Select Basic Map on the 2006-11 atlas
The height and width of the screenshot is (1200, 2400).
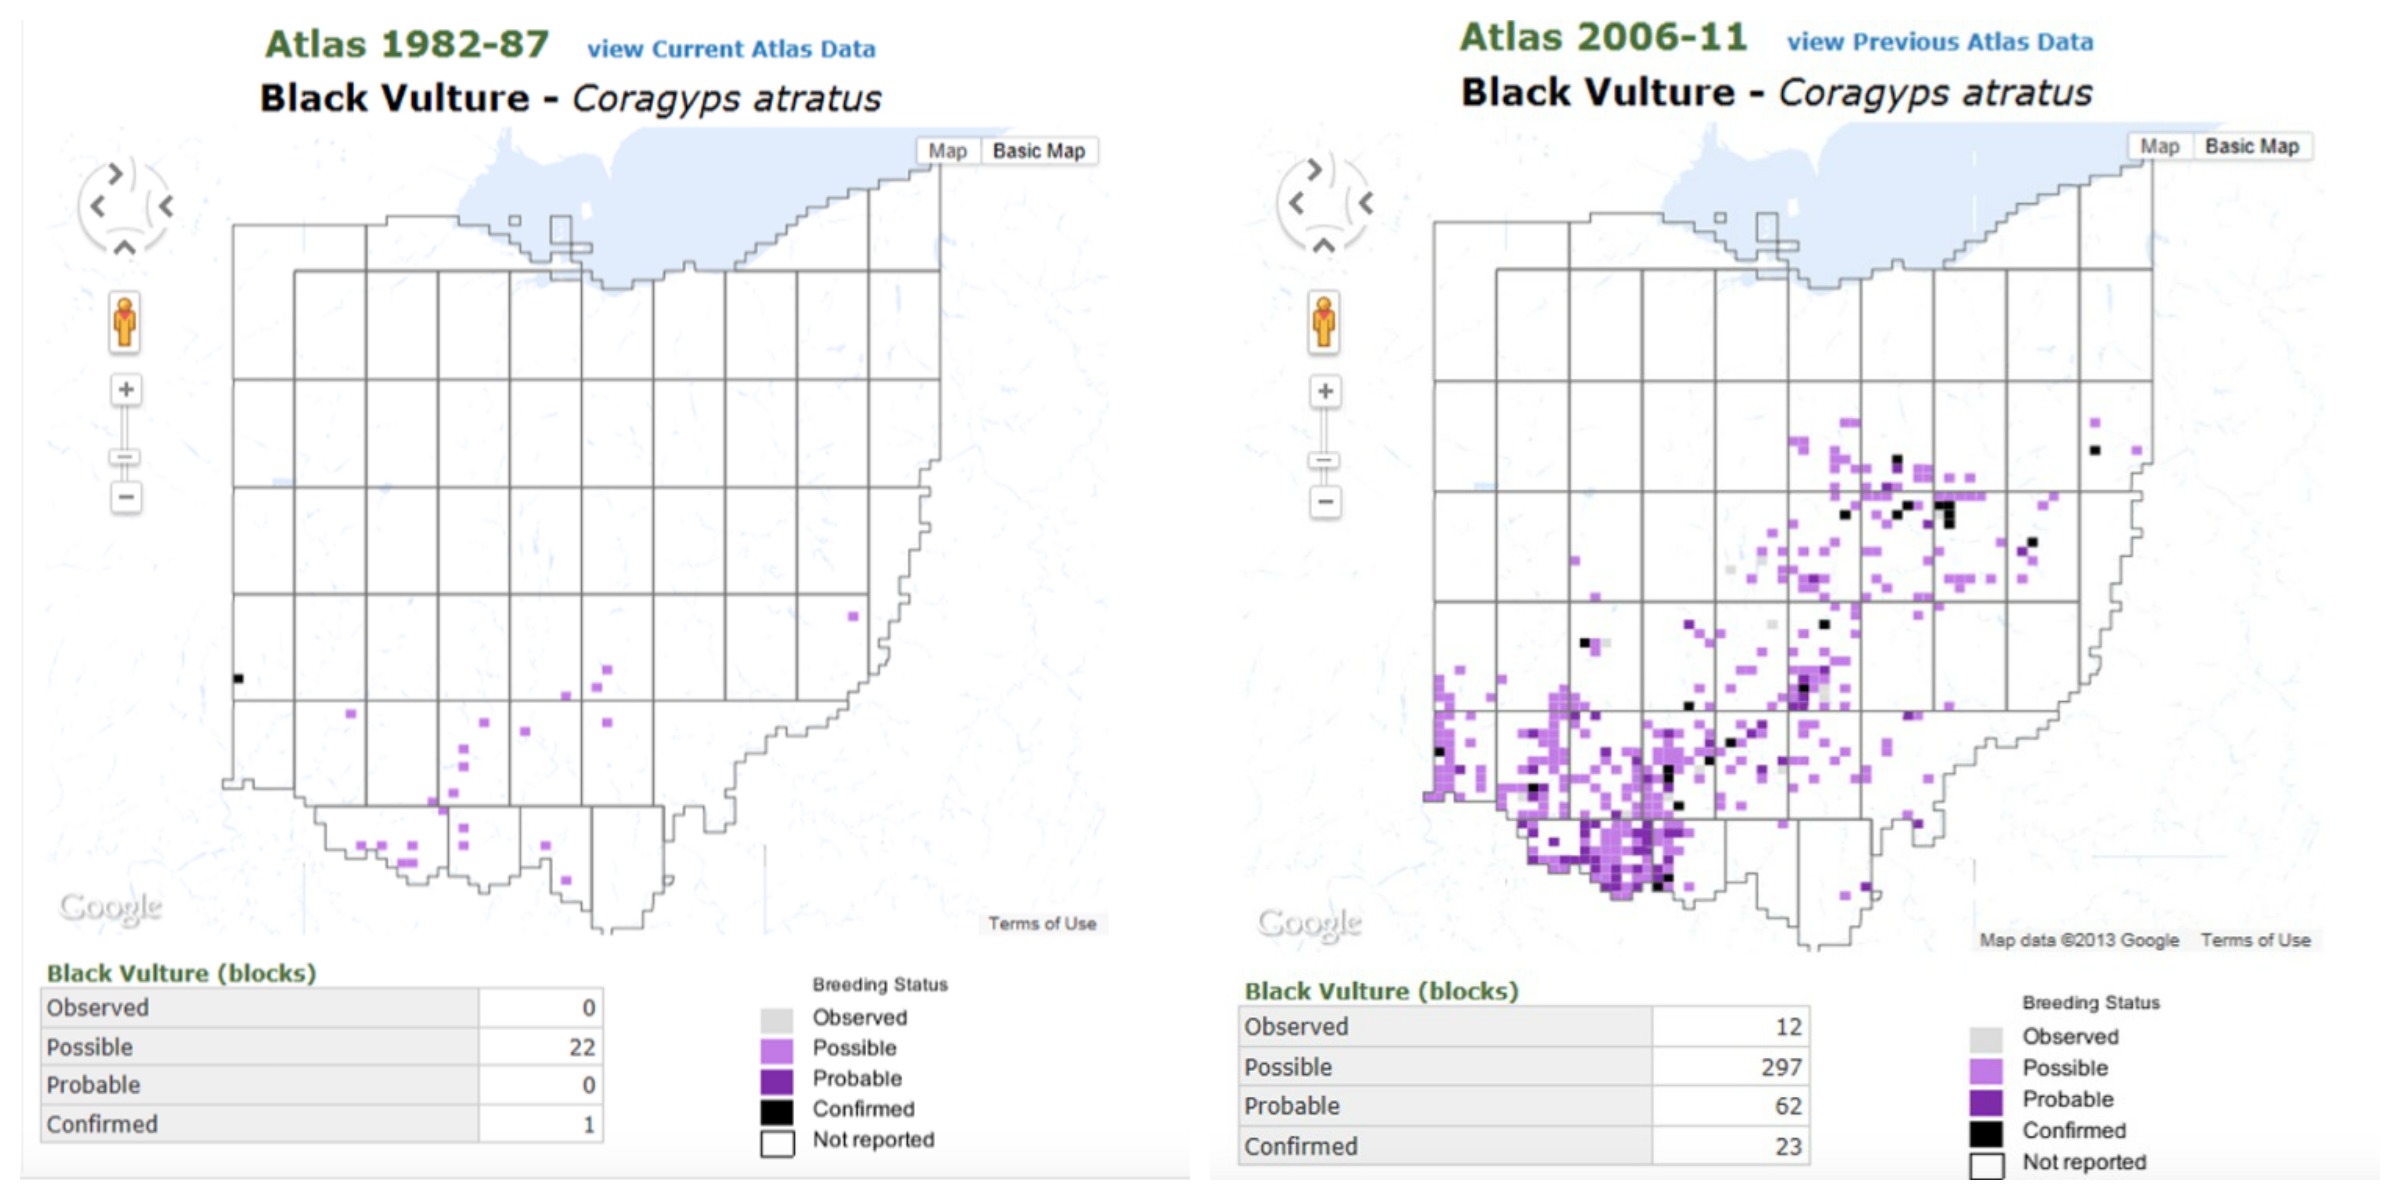pos(2251,146)
